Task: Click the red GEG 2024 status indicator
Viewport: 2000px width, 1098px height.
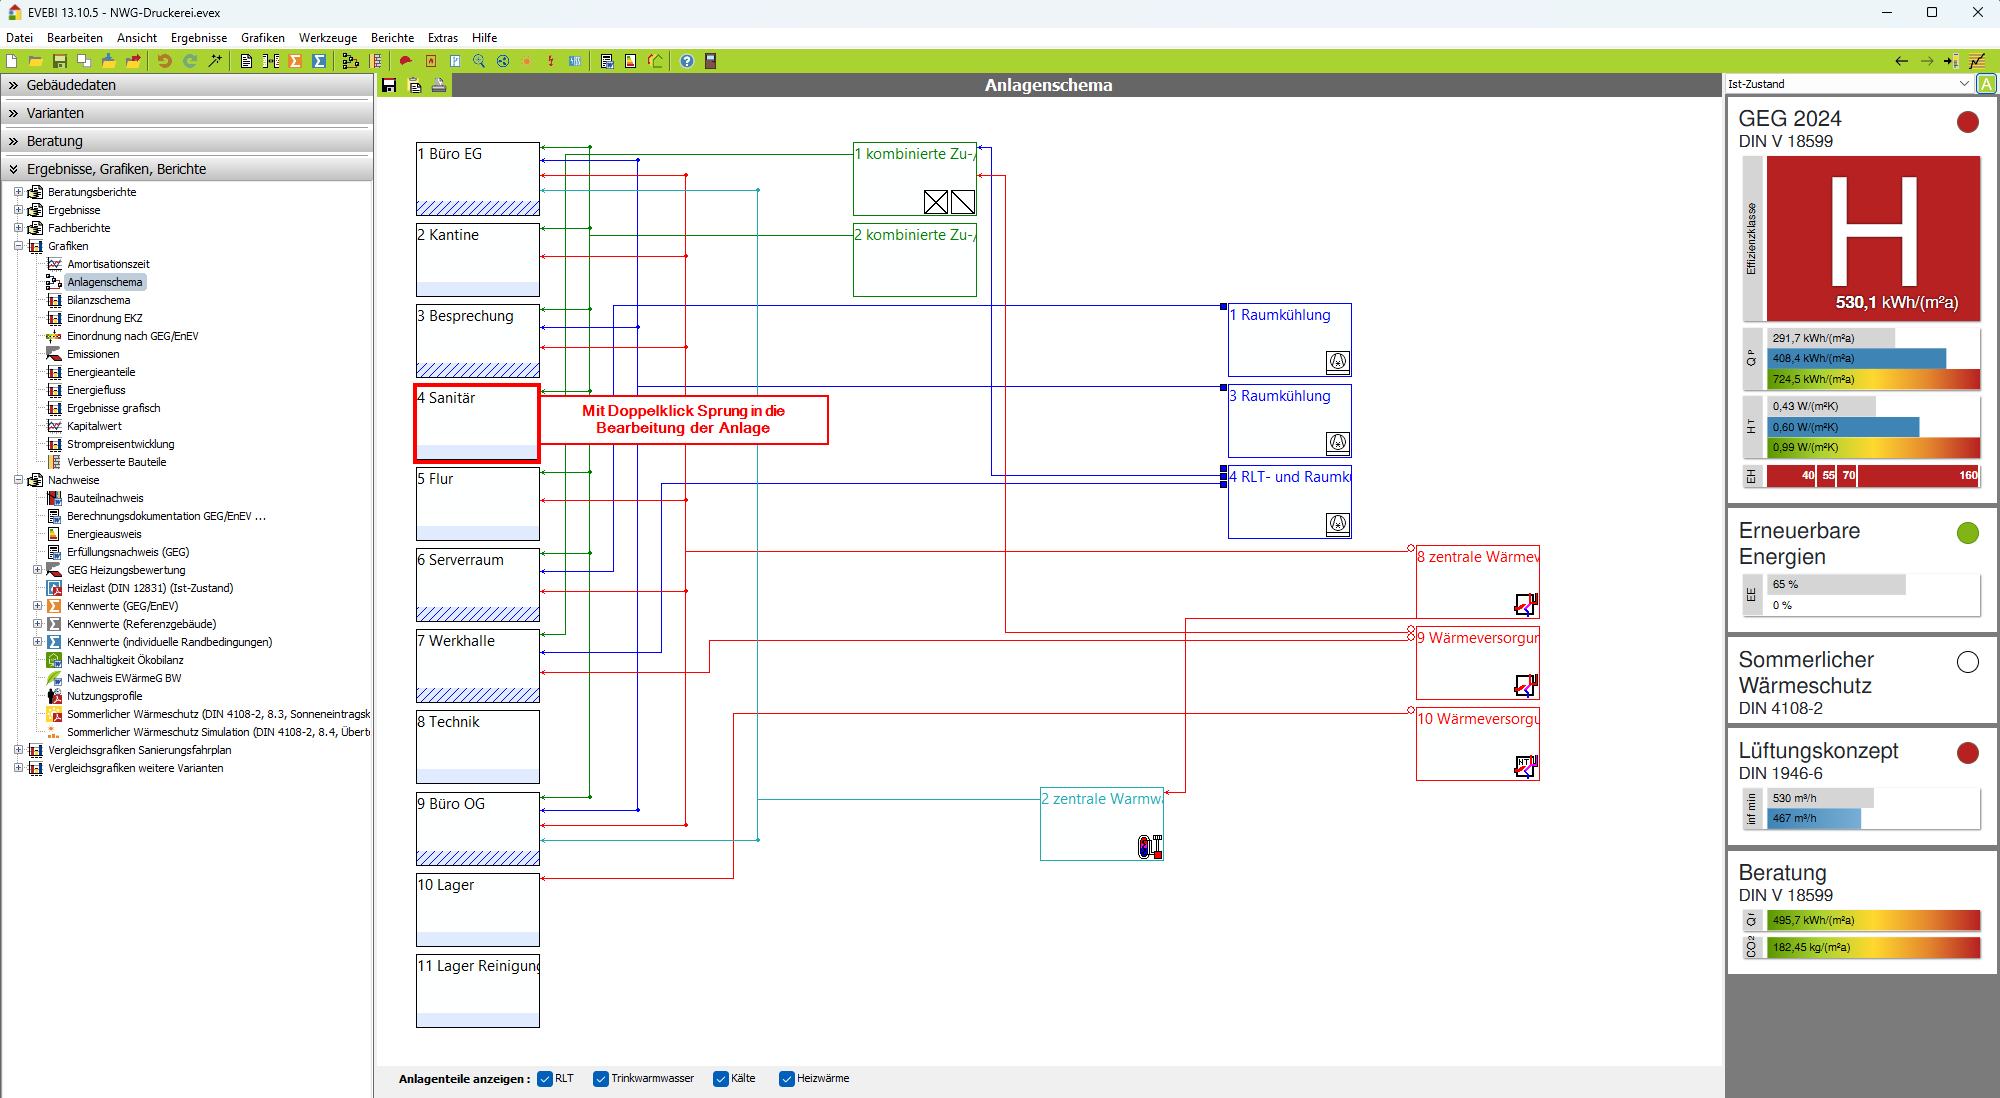Action: (x=1967, y=122)
